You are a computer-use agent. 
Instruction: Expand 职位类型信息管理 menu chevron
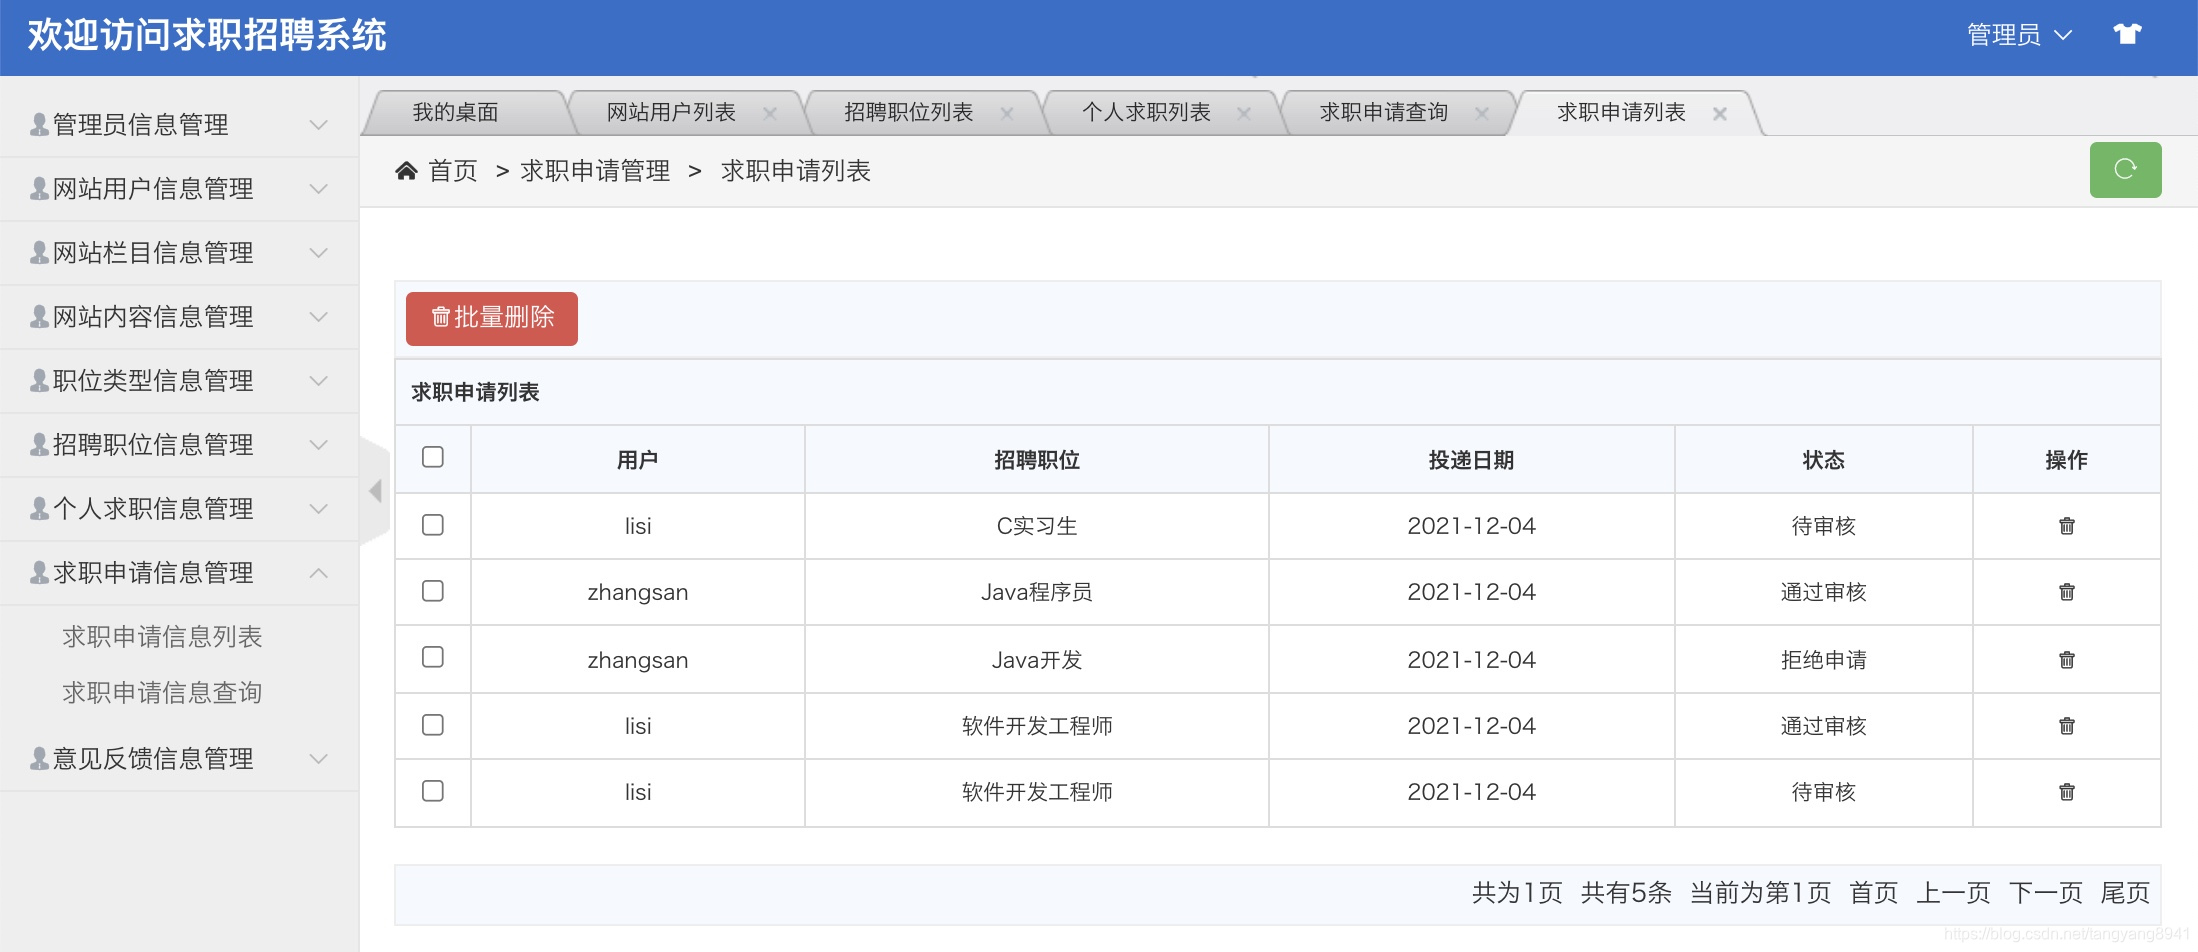[319, 381]
